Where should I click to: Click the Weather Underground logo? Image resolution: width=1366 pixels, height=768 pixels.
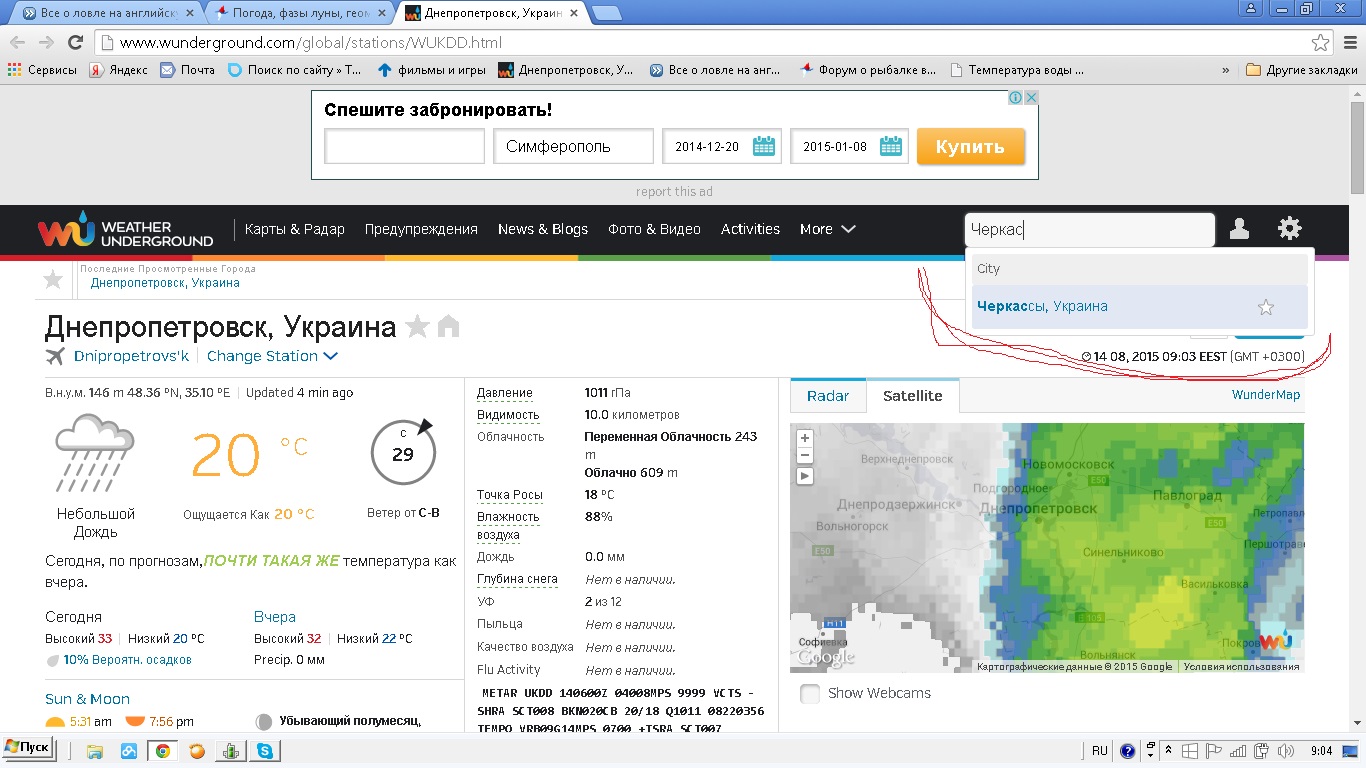(x=125, y=230)
